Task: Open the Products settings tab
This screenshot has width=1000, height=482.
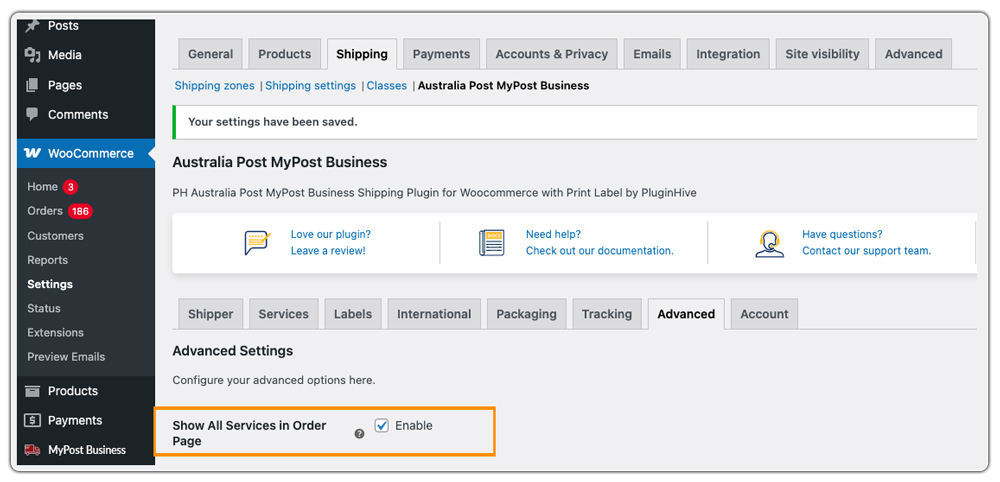Action: pos(284,54)
